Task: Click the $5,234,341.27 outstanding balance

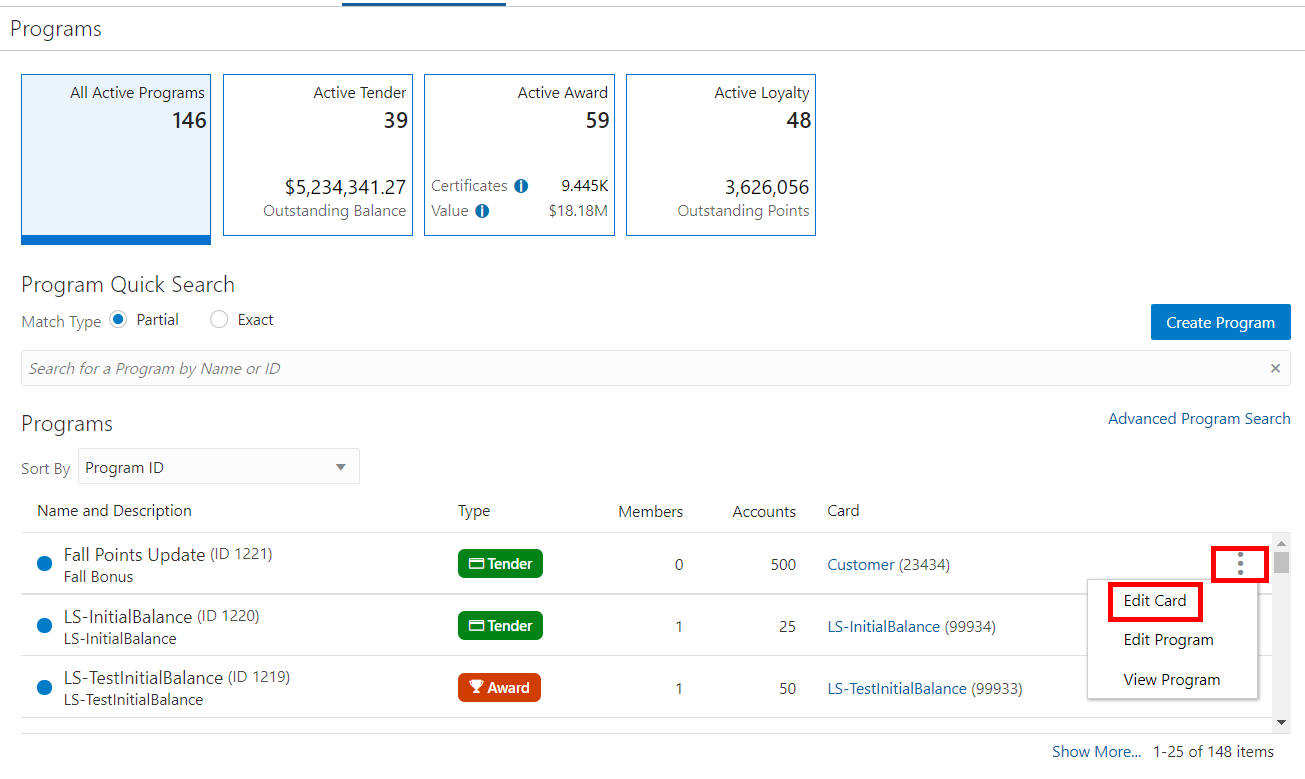Action: 345,187
